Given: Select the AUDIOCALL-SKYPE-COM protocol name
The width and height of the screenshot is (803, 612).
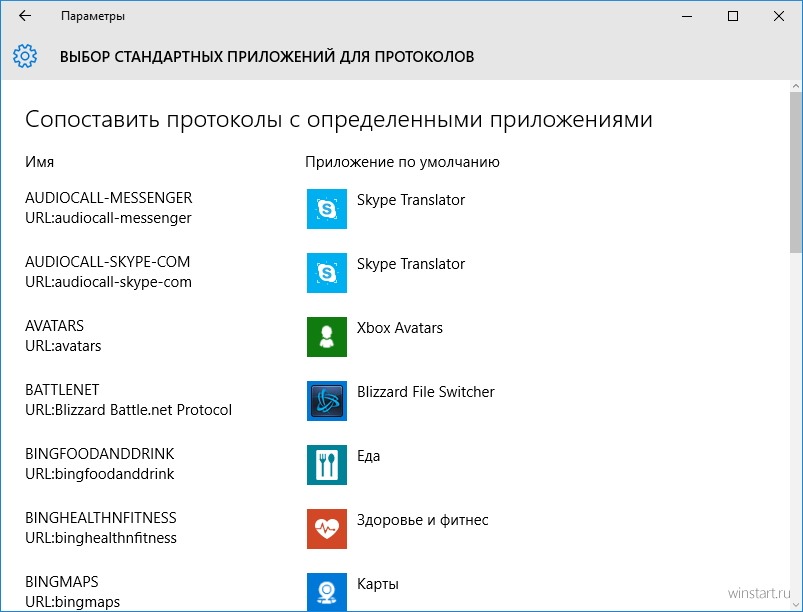Looking at the screenshot, I should click(x=108, y=262).
